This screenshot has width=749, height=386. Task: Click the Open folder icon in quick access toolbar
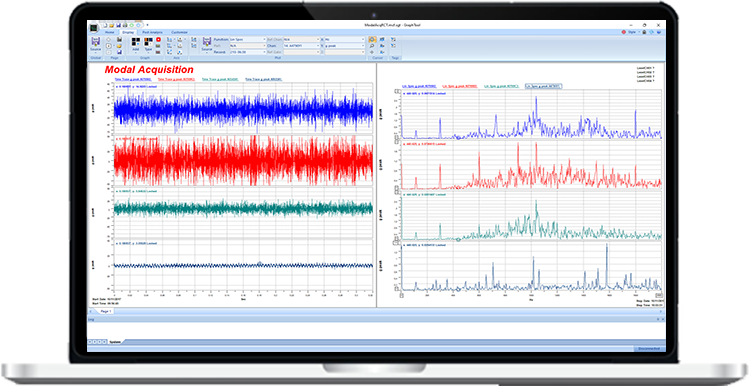pos(111,25)
